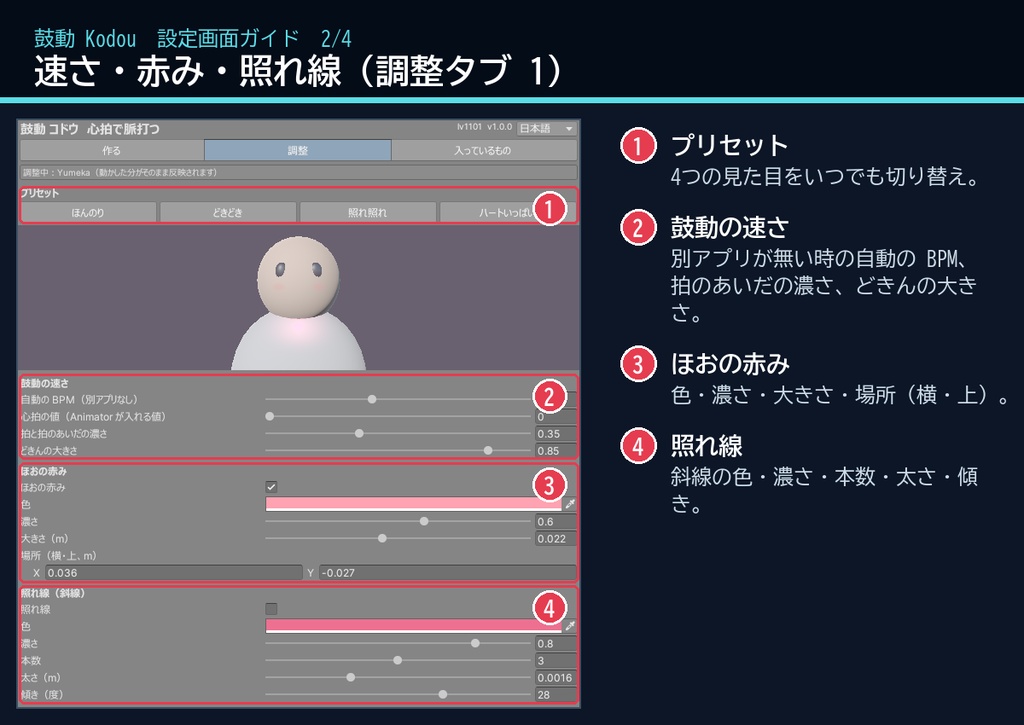Apply the ハートいっぱい preset

click(x=507, y=212)
